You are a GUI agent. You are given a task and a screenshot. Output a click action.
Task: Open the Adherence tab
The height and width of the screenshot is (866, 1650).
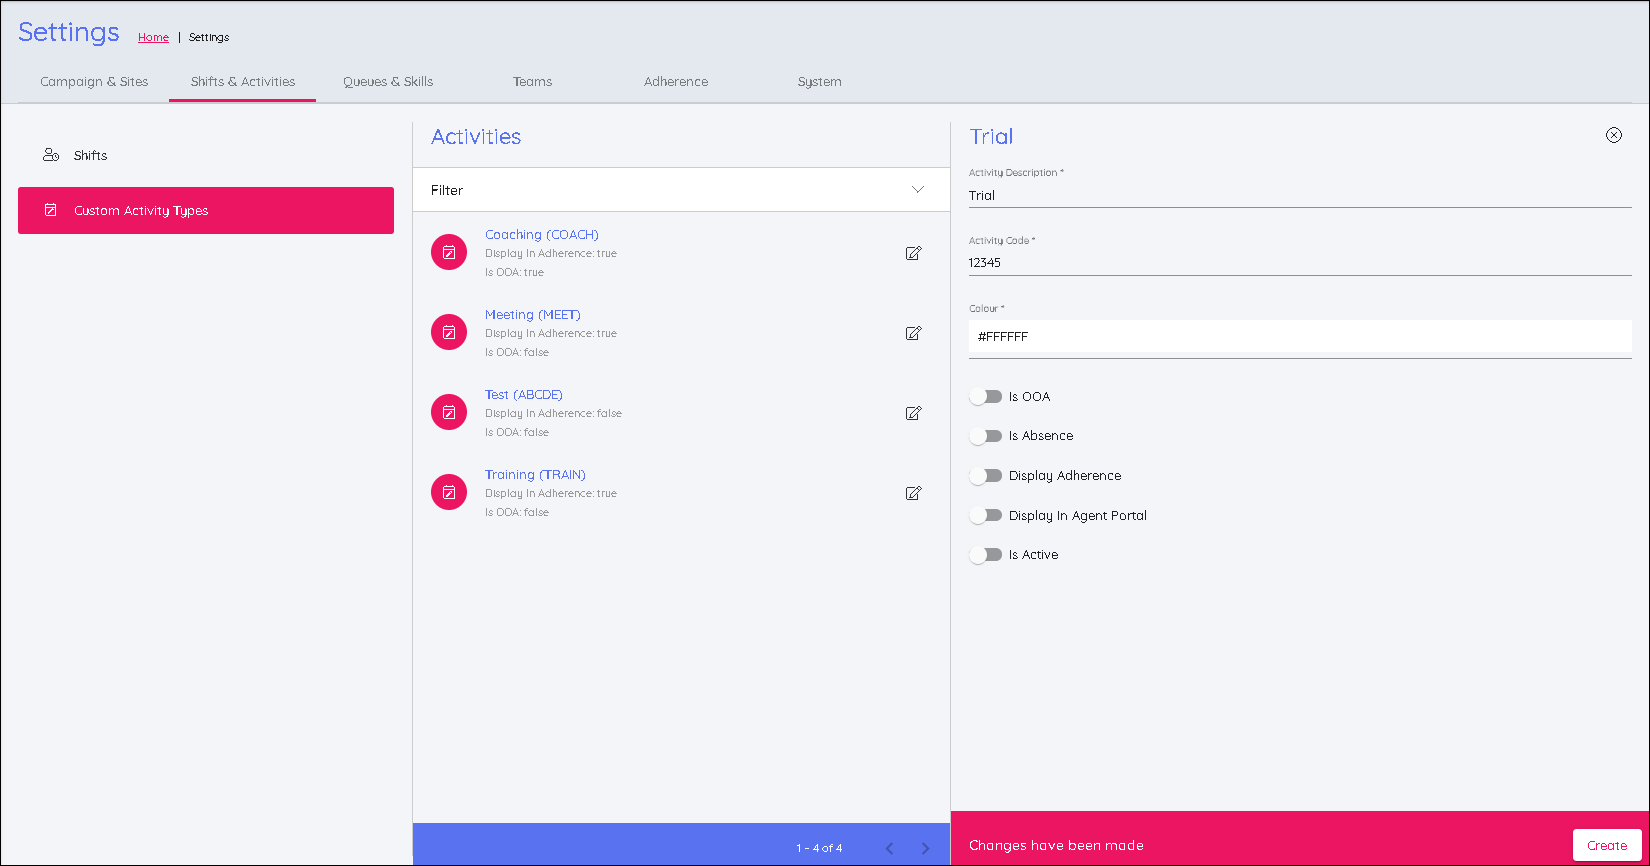click(x=676, y=82)
